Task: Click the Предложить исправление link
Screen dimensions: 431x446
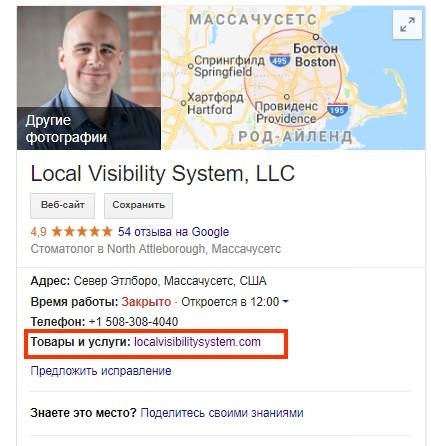Action: pos(101,371)
